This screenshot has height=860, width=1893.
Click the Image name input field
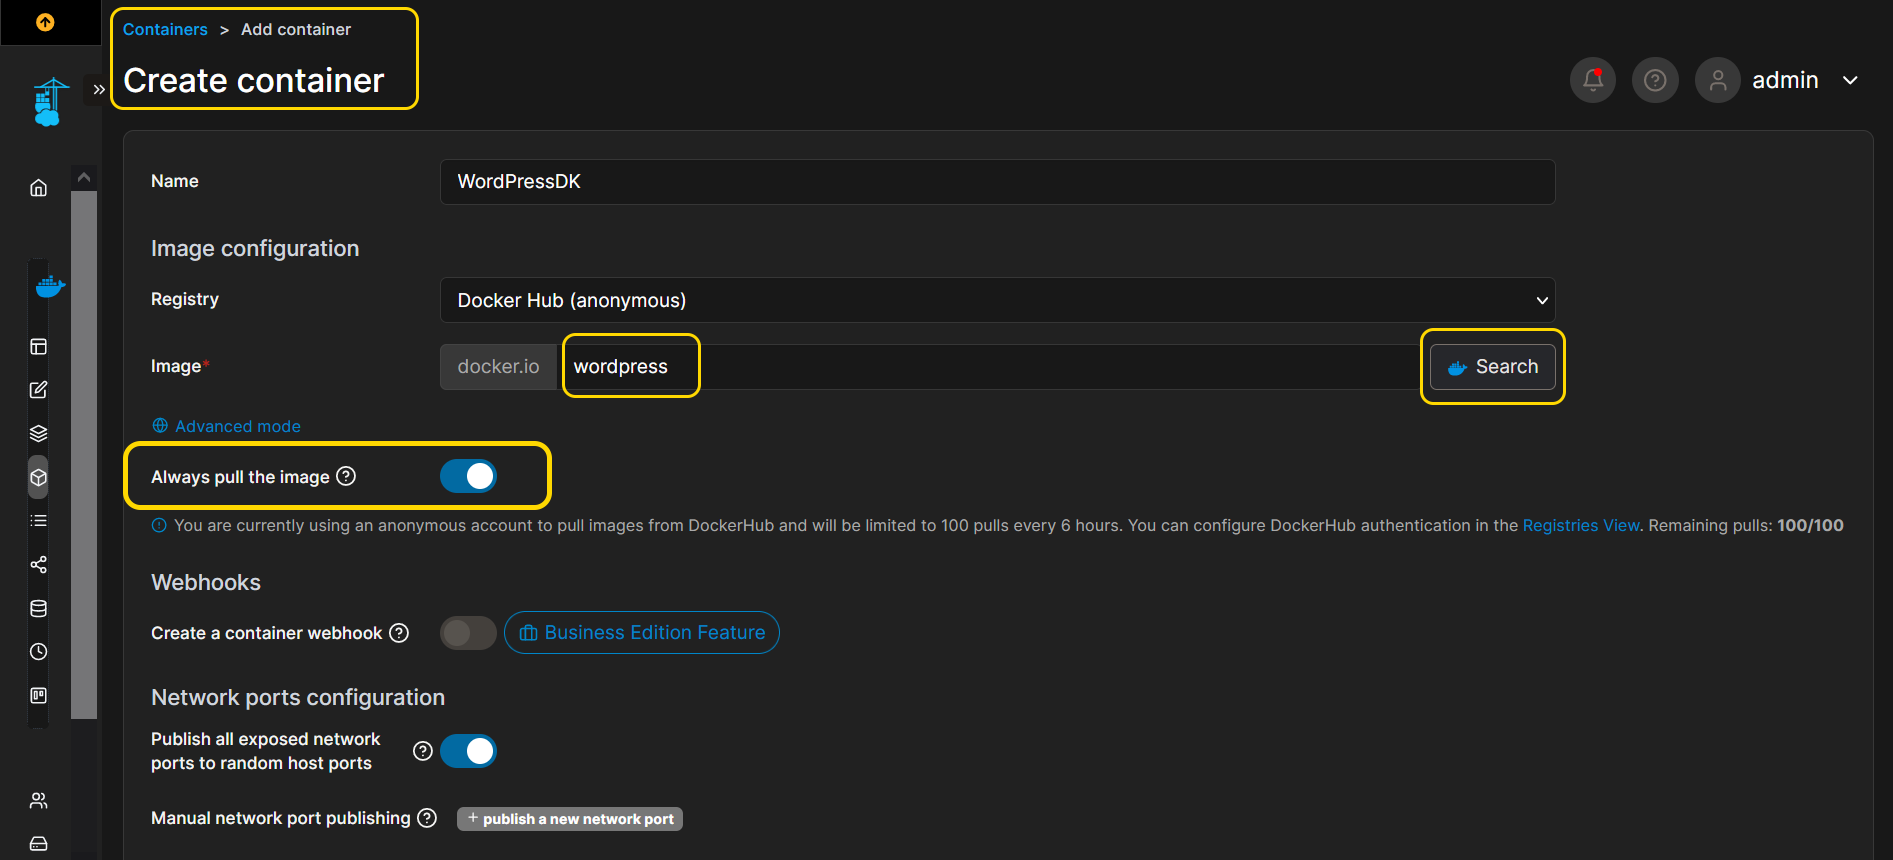[x=990, y=367]
